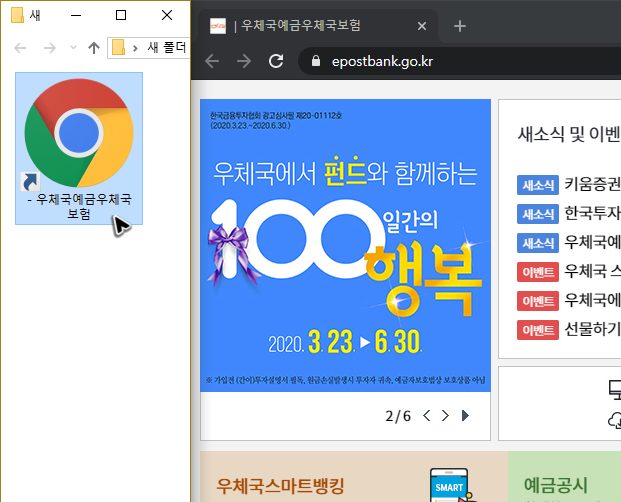Open 우체국스마트뱅킹 link

coord(280,486)
